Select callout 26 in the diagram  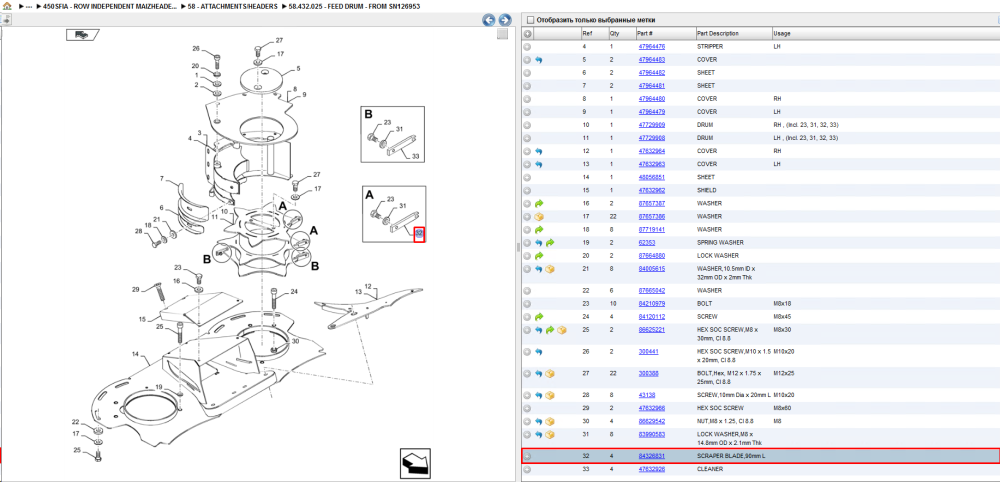tap(196, 48)
